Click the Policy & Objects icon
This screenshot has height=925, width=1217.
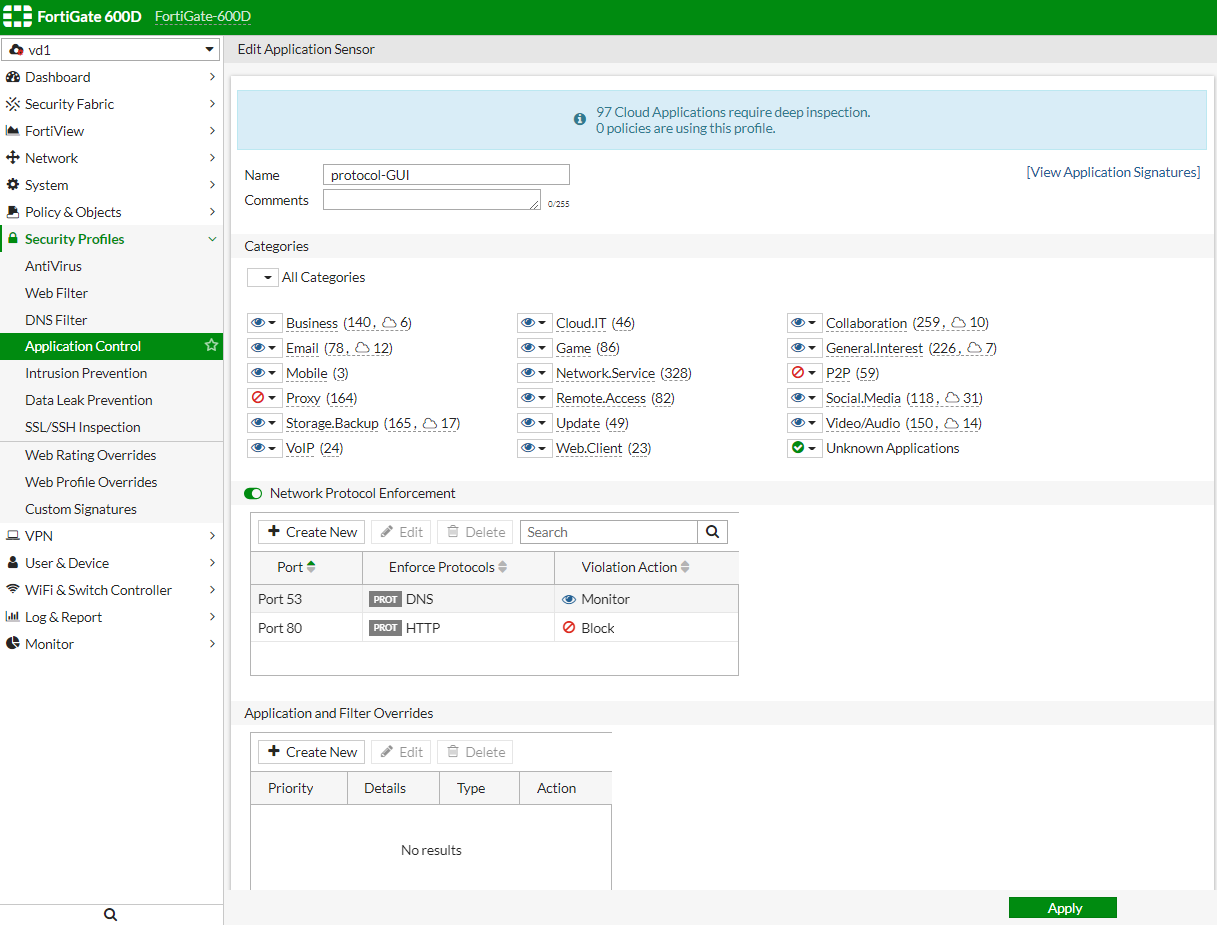click(13, 212)
